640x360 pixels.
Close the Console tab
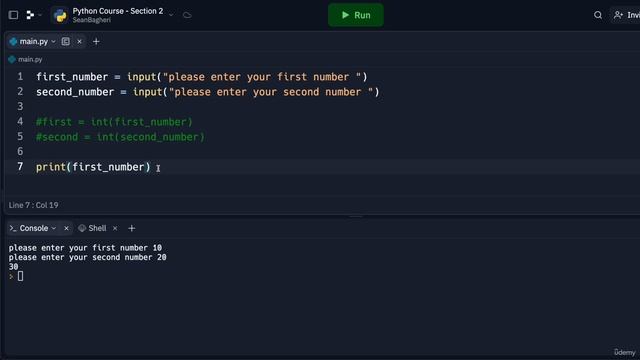[x=66, y=229]
